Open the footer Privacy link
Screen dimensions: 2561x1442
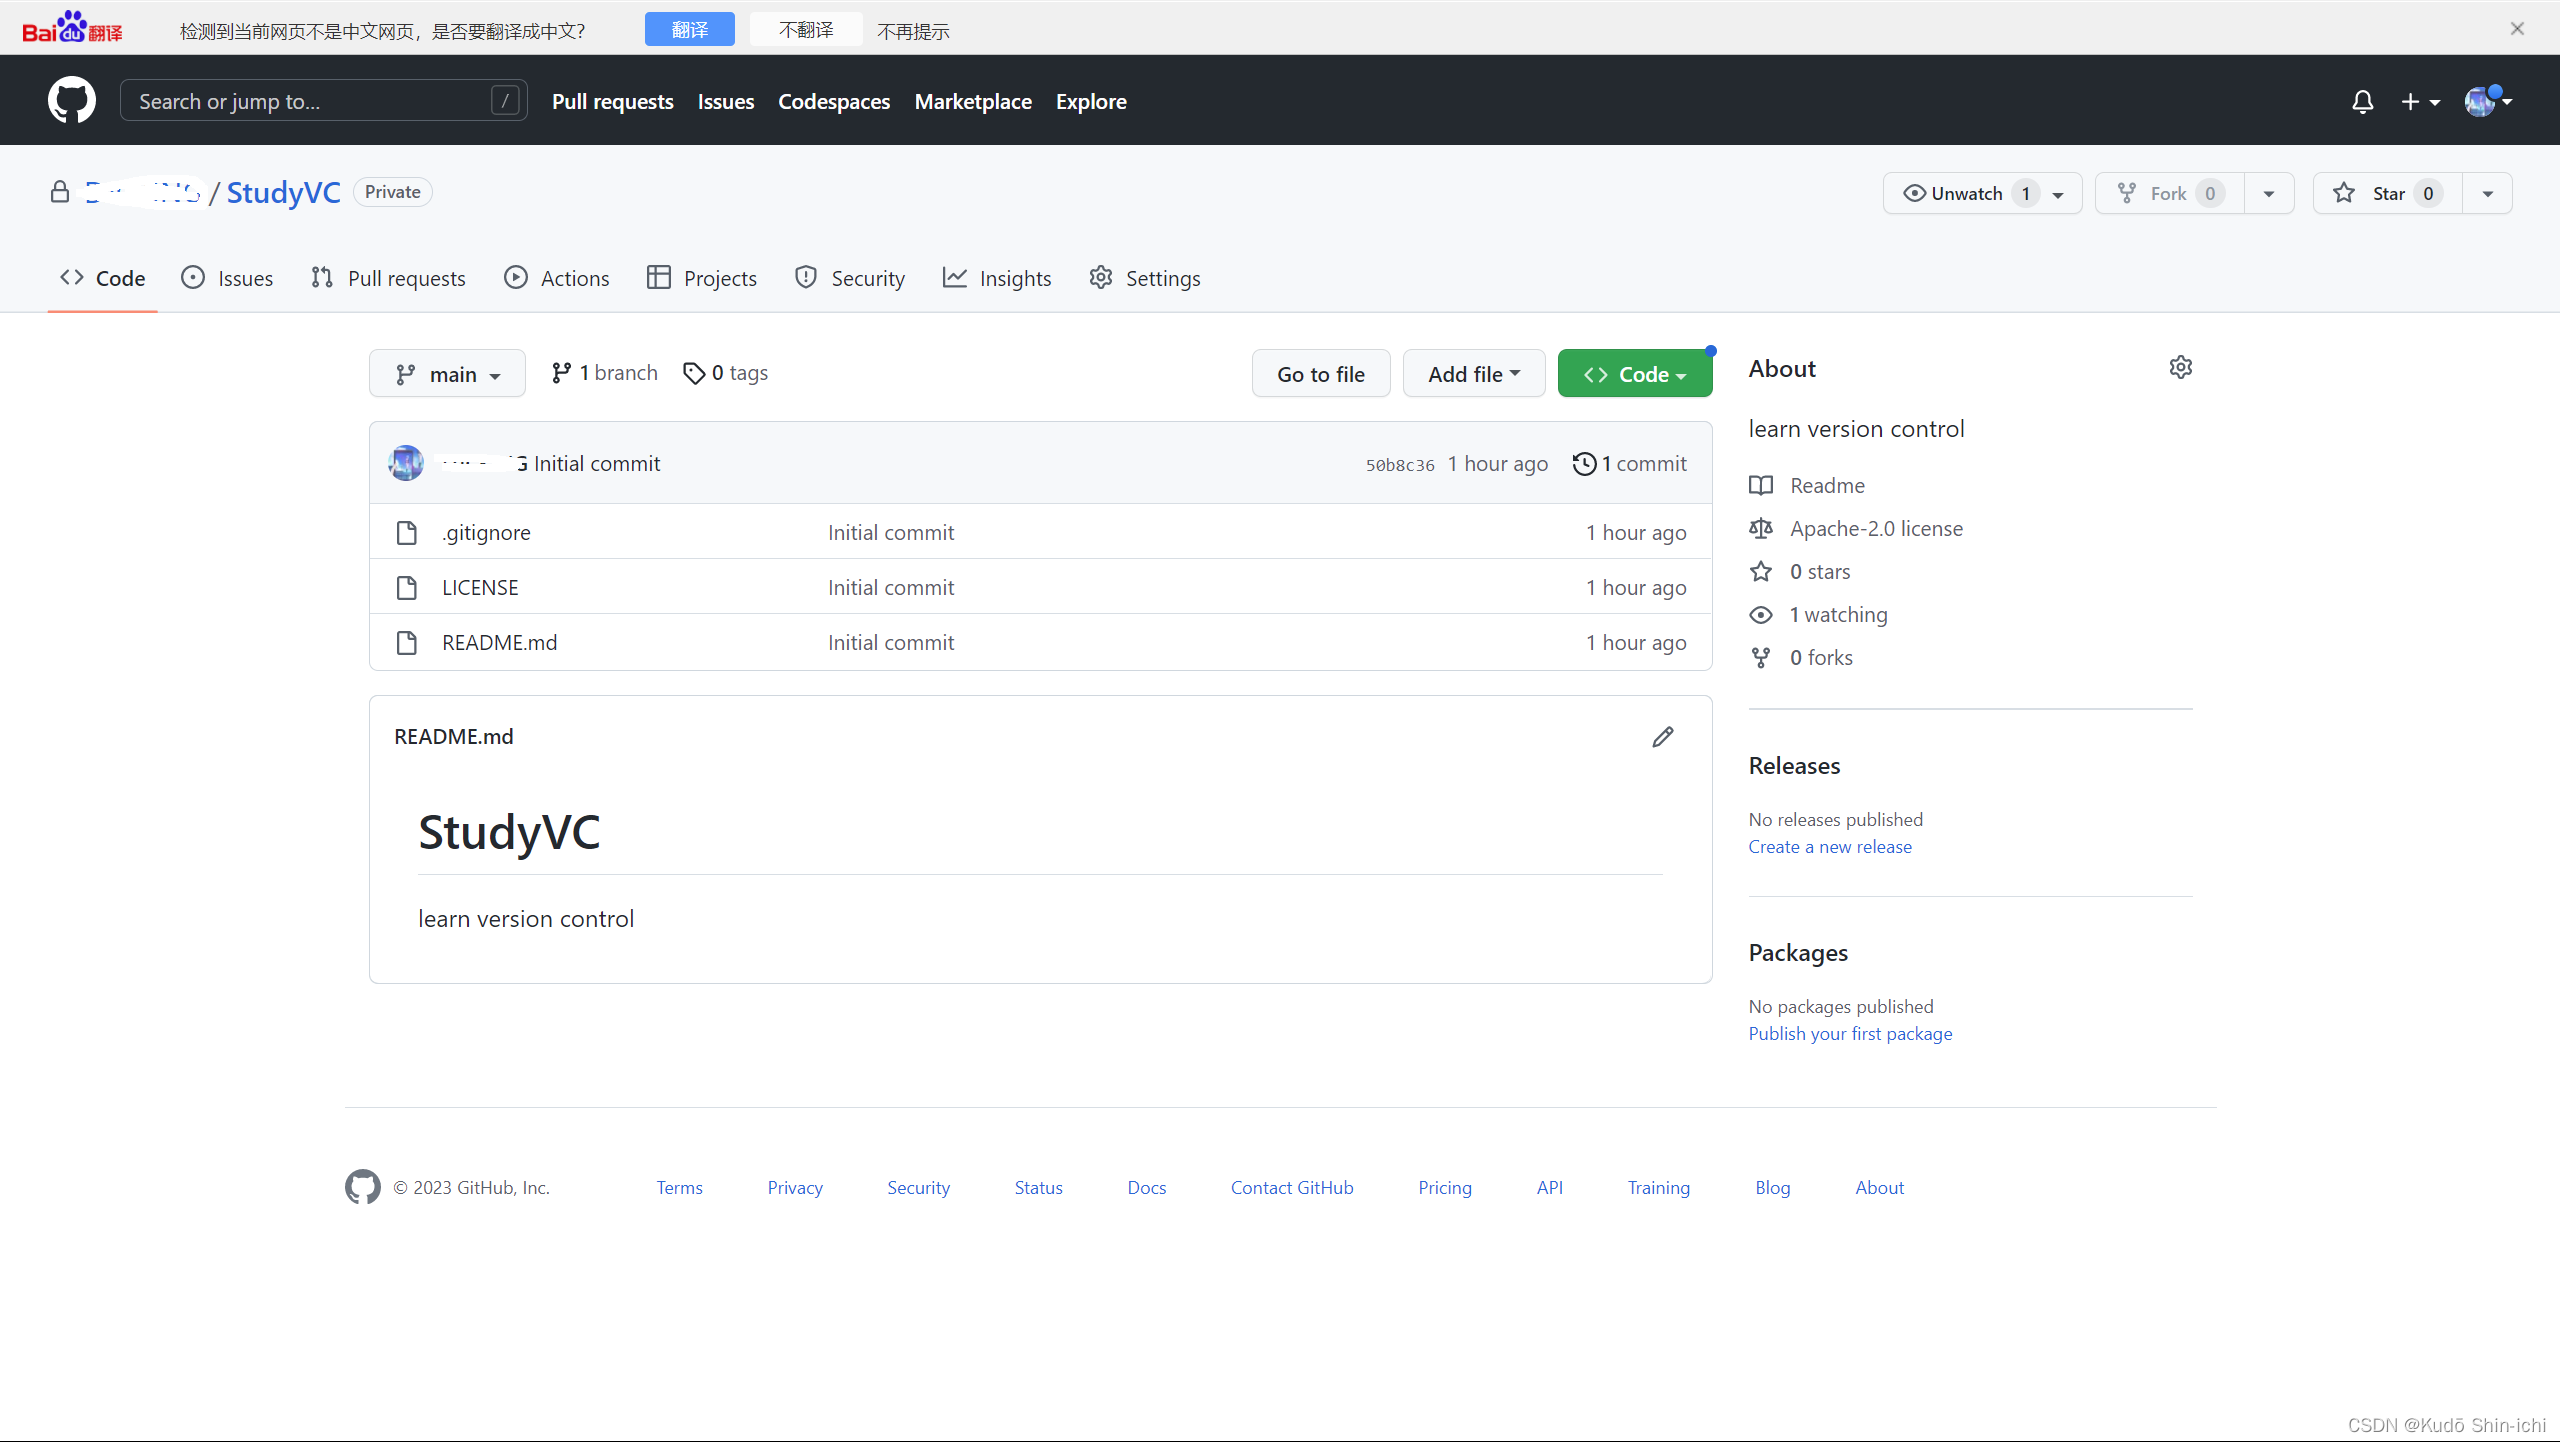[795, 1188]
